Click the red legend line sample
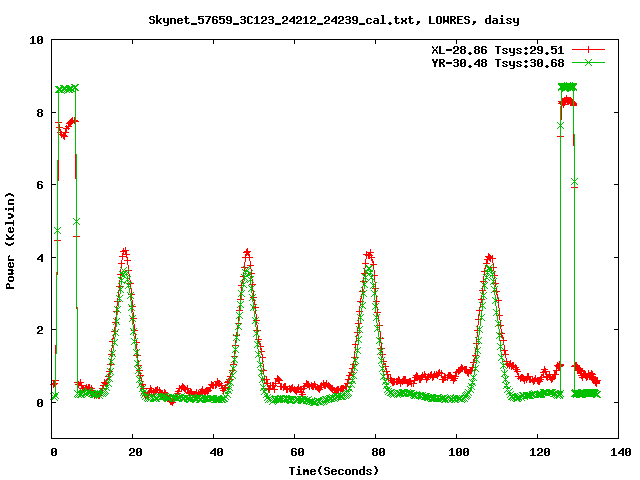 [x=588, y=50]
